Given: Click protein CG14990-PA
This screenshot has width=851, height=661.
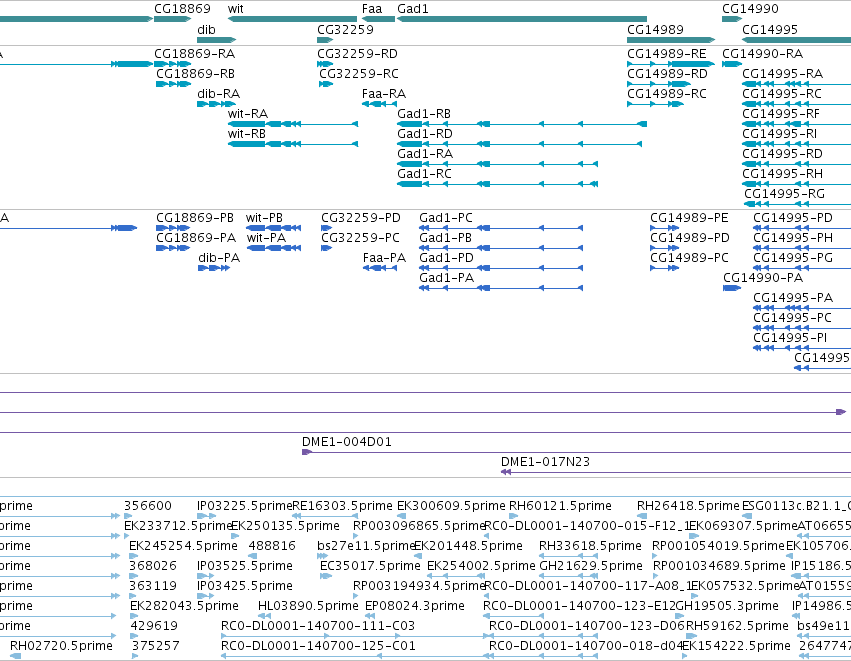Looking at the screenshot, I should (x=732, y=288).
